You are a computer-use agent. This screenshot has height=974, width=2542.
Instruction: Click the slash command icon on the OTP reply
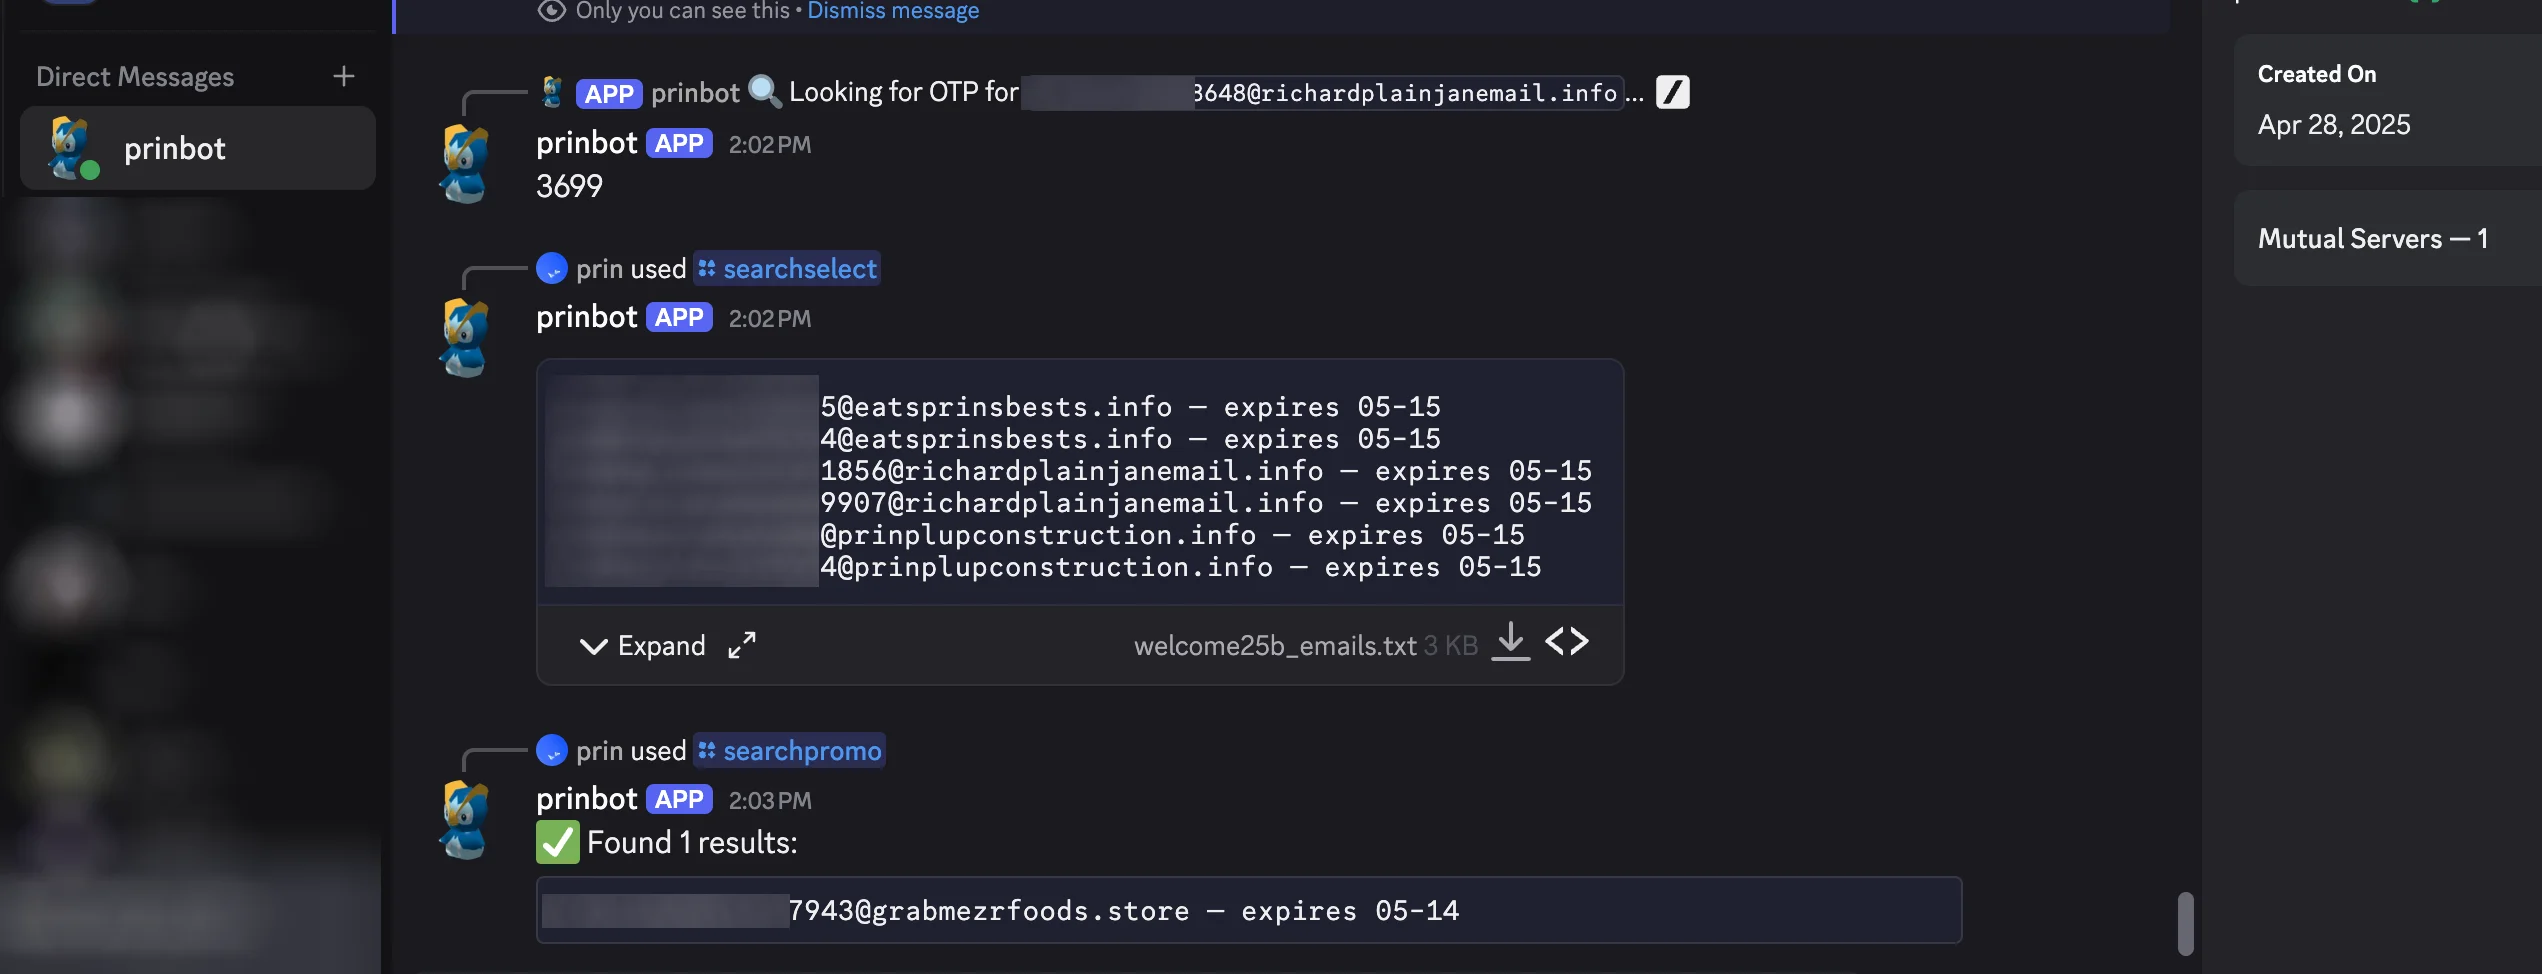point(1673,91)
